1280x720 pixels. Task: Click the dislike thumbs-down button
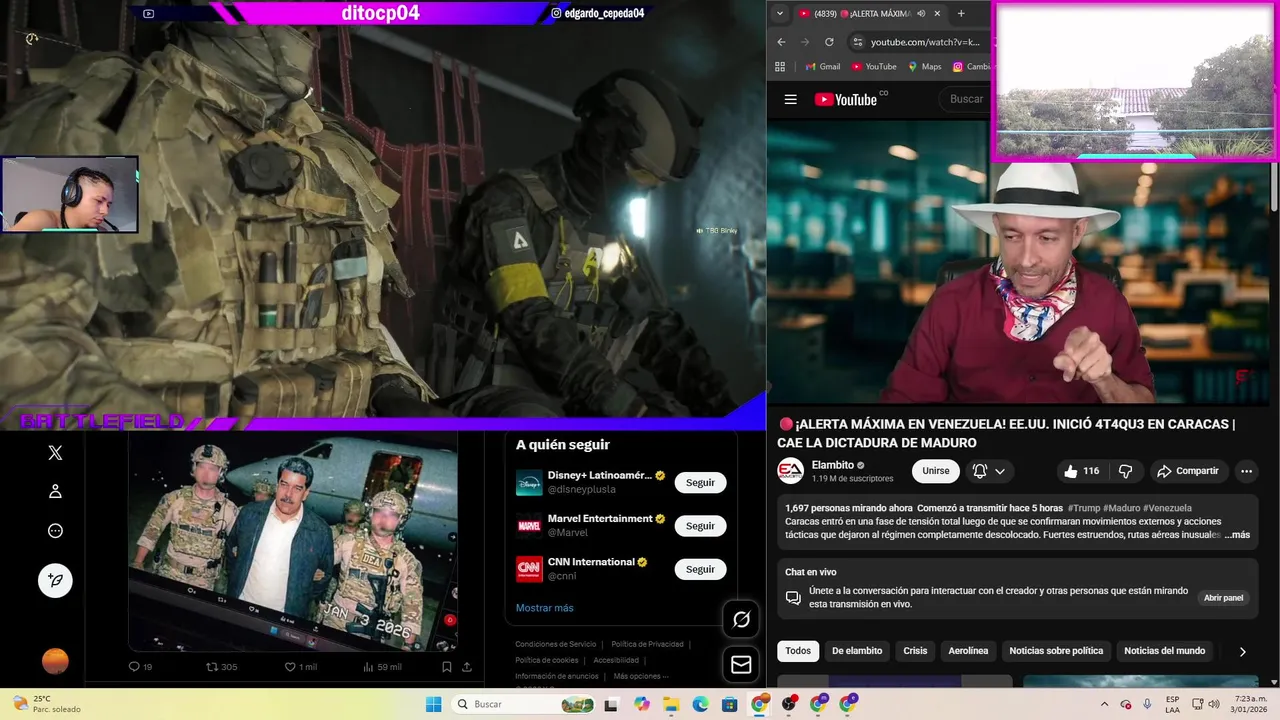(1125, 471)
